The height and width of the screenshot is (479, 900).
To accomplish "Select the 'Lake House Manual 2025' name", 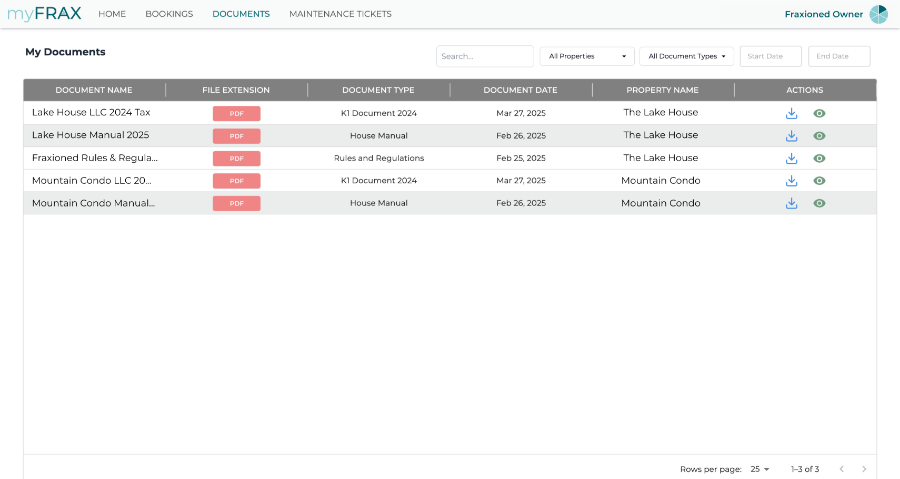I will pyautogui.click(x=91, y=135).
